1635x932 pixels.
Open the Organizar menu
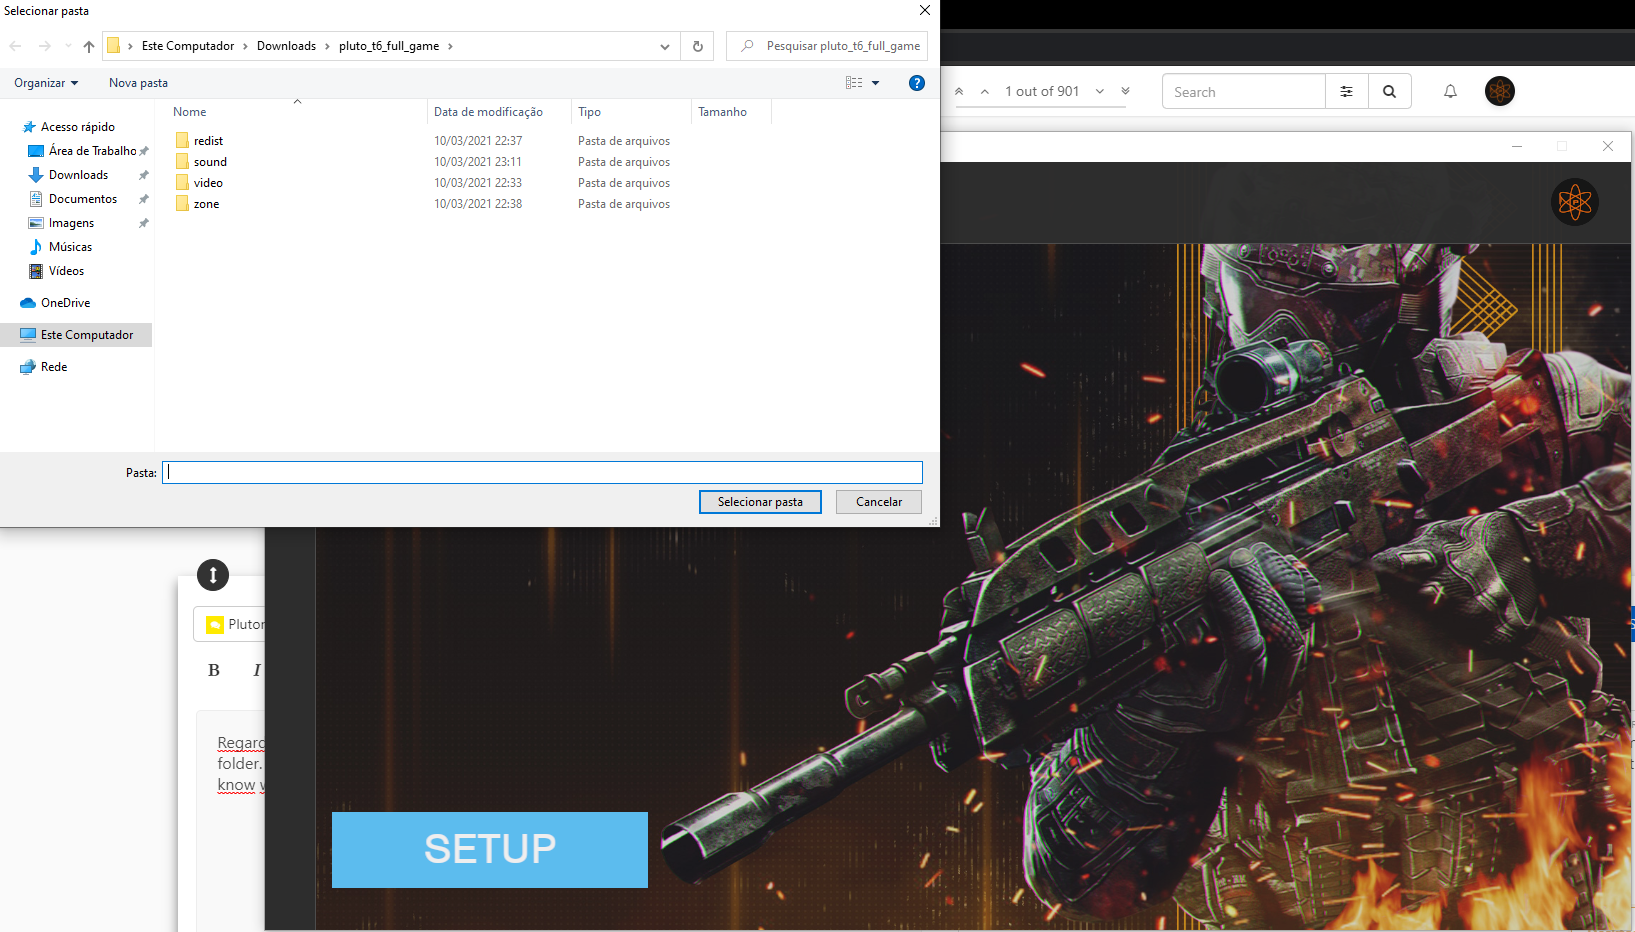point(46,83)
